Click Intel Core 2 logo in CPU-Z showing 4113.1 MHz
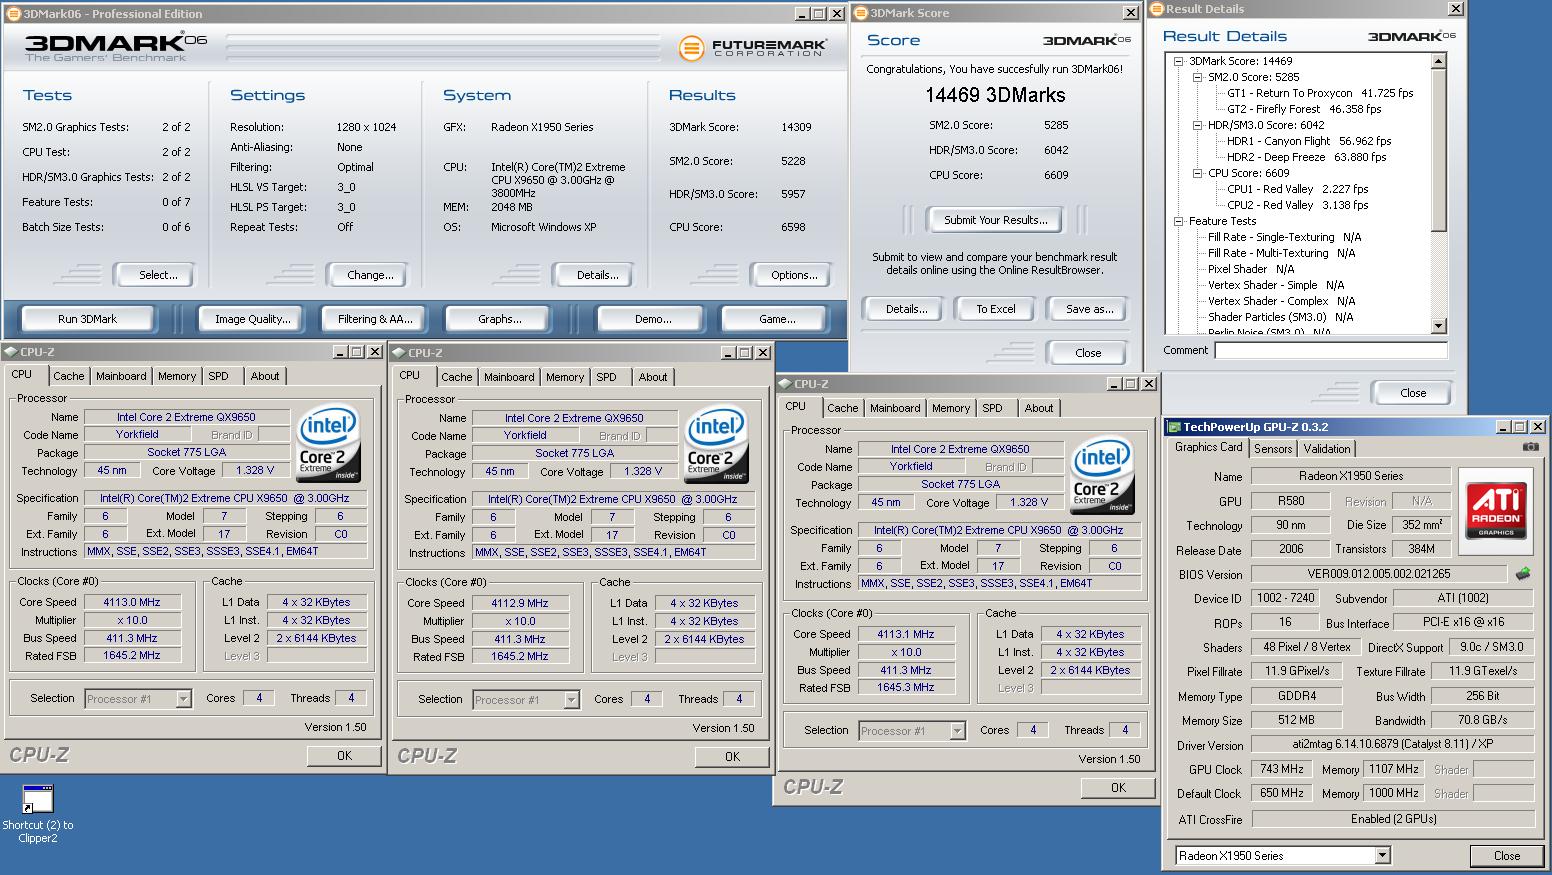 (1103, 474)
